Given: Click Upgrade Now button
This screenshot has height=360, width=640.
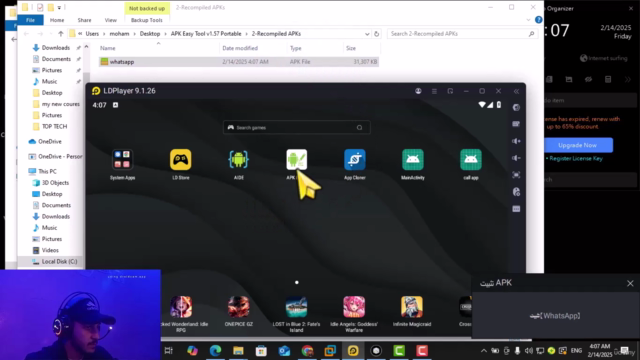Looking at the screenshot, I should pyautogui.click(x=577, y=145).
